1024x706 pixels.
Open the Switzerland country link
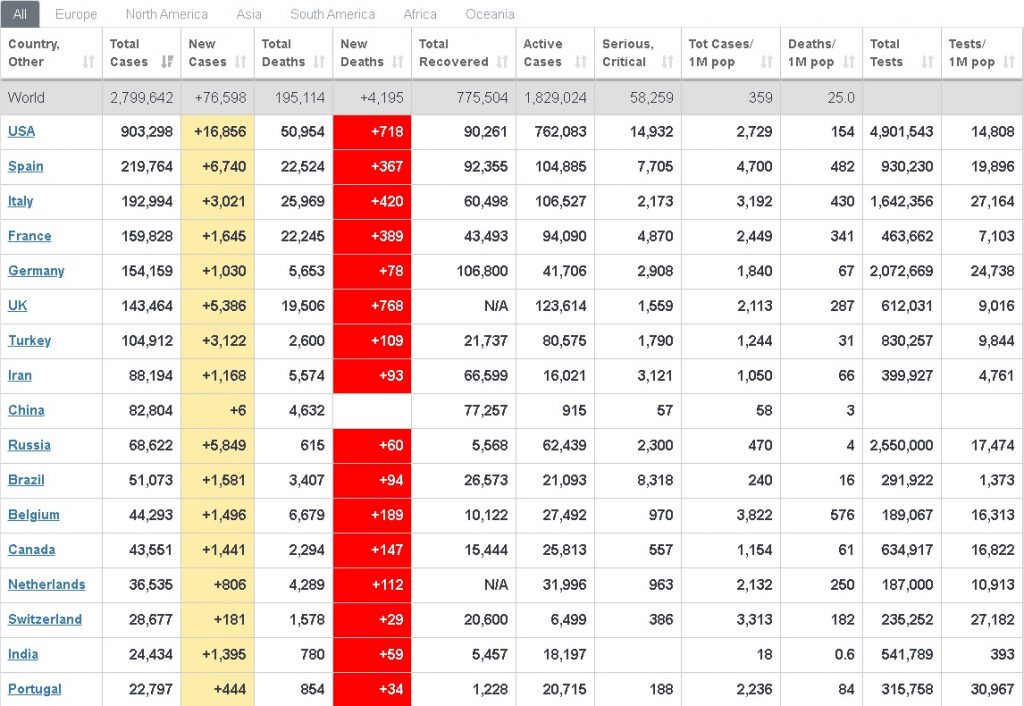coord(44,620)
